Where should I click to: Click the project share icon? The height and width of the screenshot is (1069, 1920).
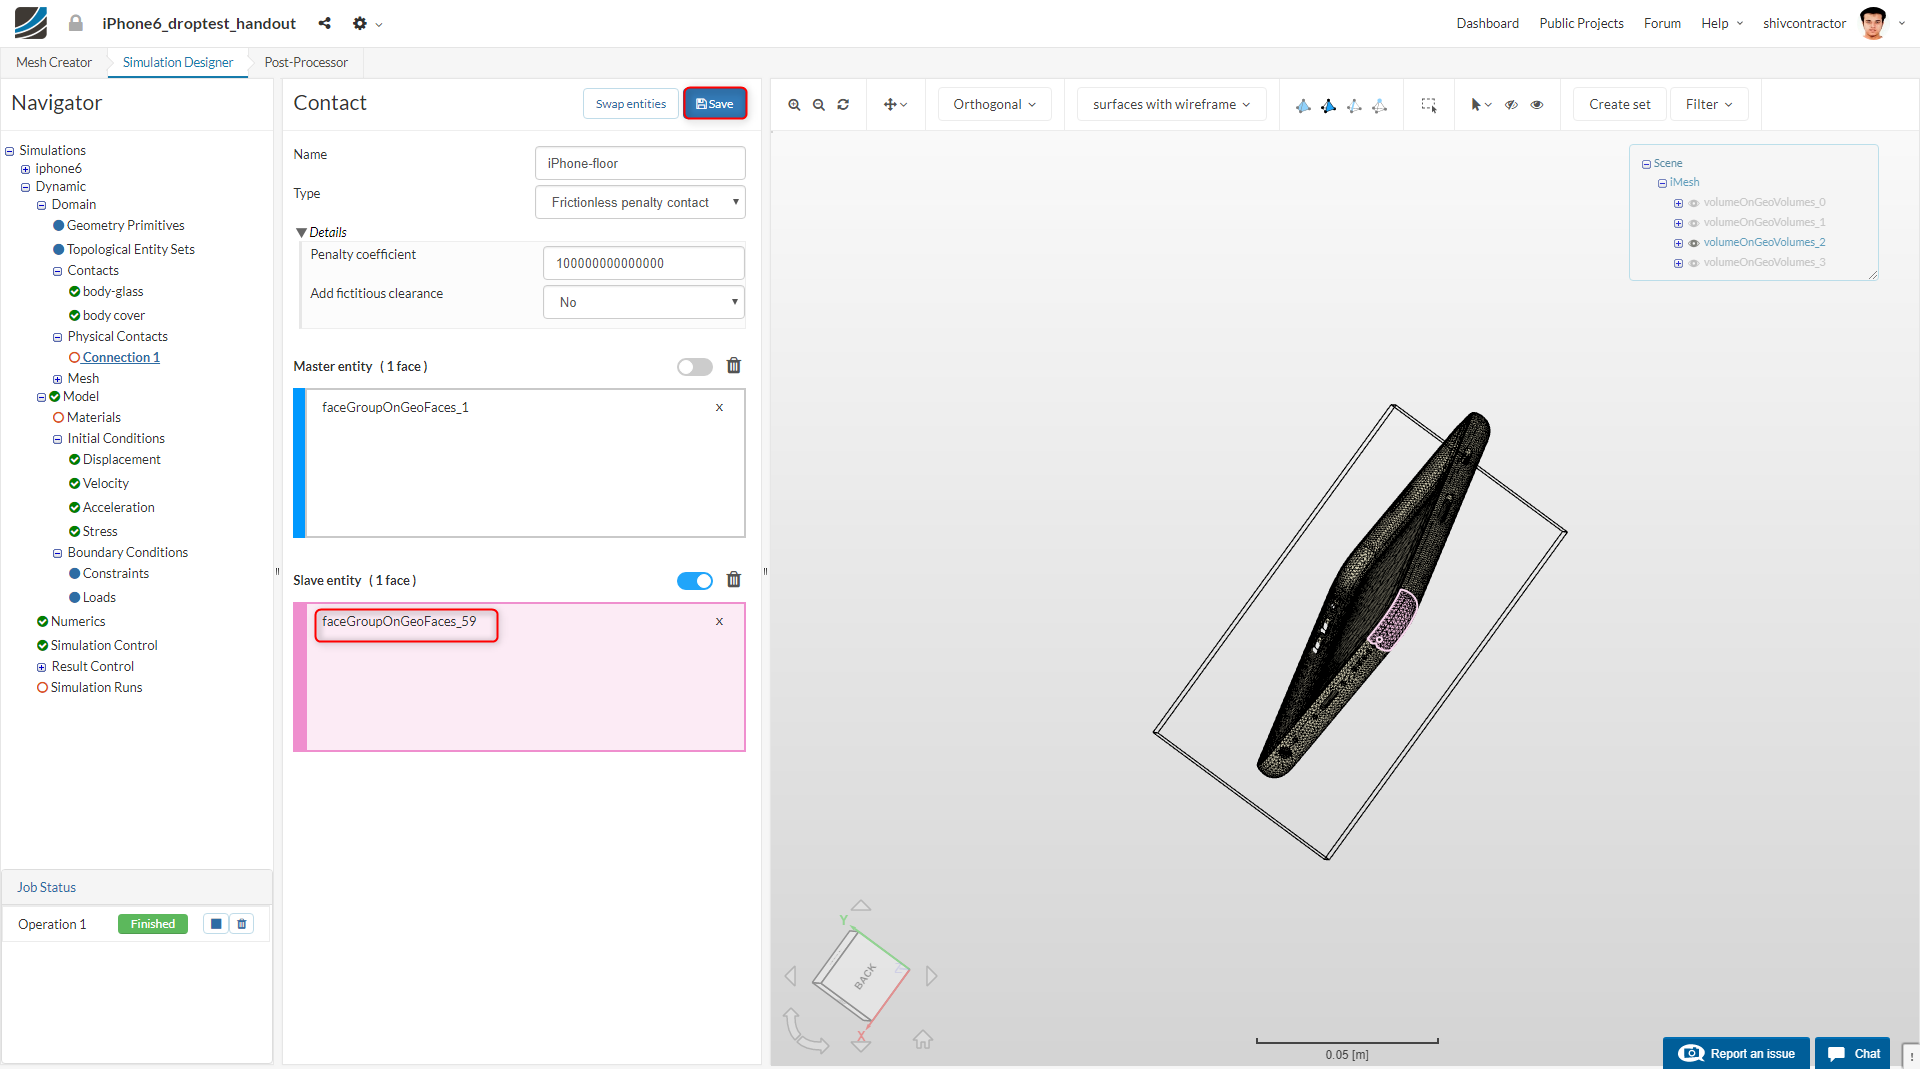(324, 23)
